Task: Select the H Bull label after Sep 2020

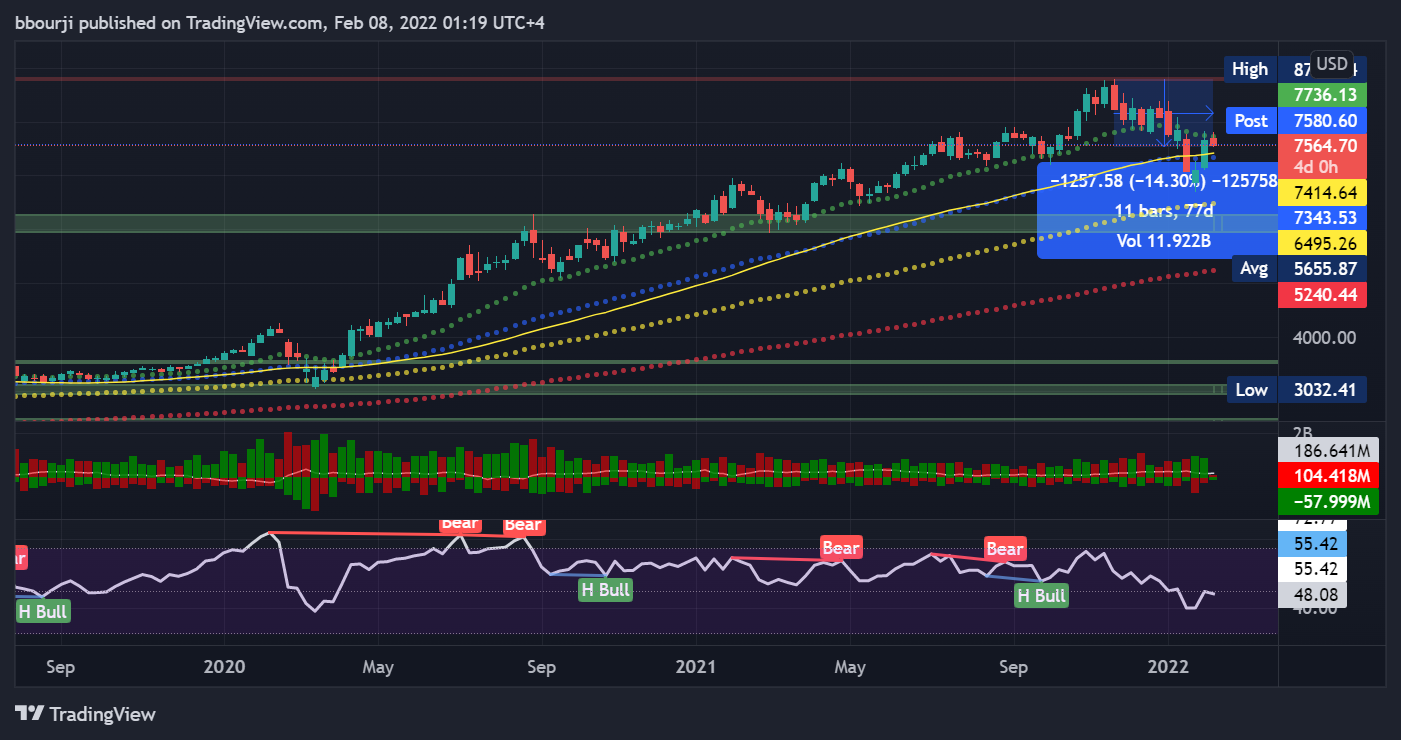Action: coord(606,589)
